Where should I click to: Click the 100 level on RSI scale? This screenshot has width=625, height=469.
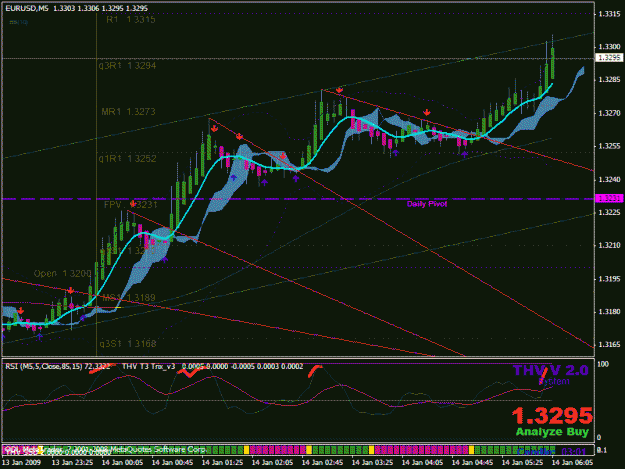tap(603, 364)
